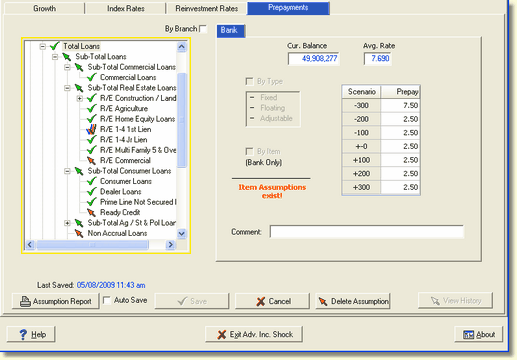
Task: Select the Bank sub-tab
Action: (231, 30)
